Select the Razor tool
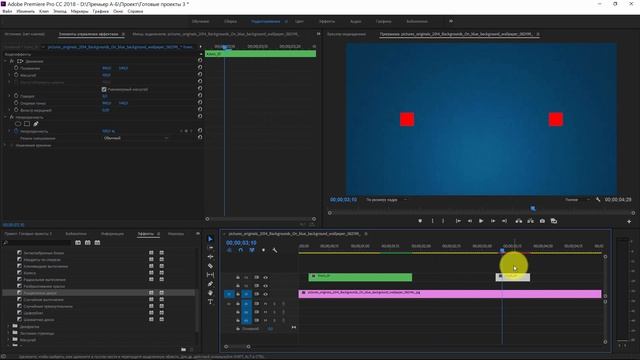Screen dimensions: 640x360 tap(210, 266)
